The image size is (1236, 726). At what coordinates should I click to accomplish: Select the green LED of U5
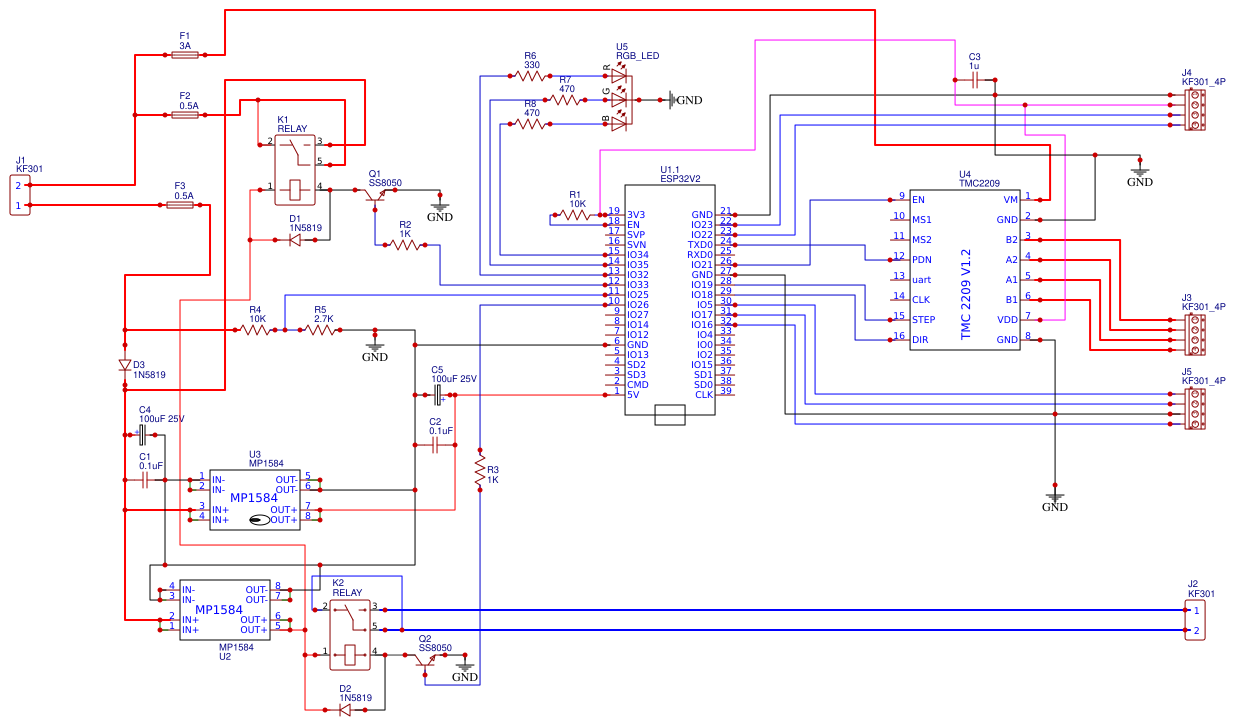click(618, 100)
